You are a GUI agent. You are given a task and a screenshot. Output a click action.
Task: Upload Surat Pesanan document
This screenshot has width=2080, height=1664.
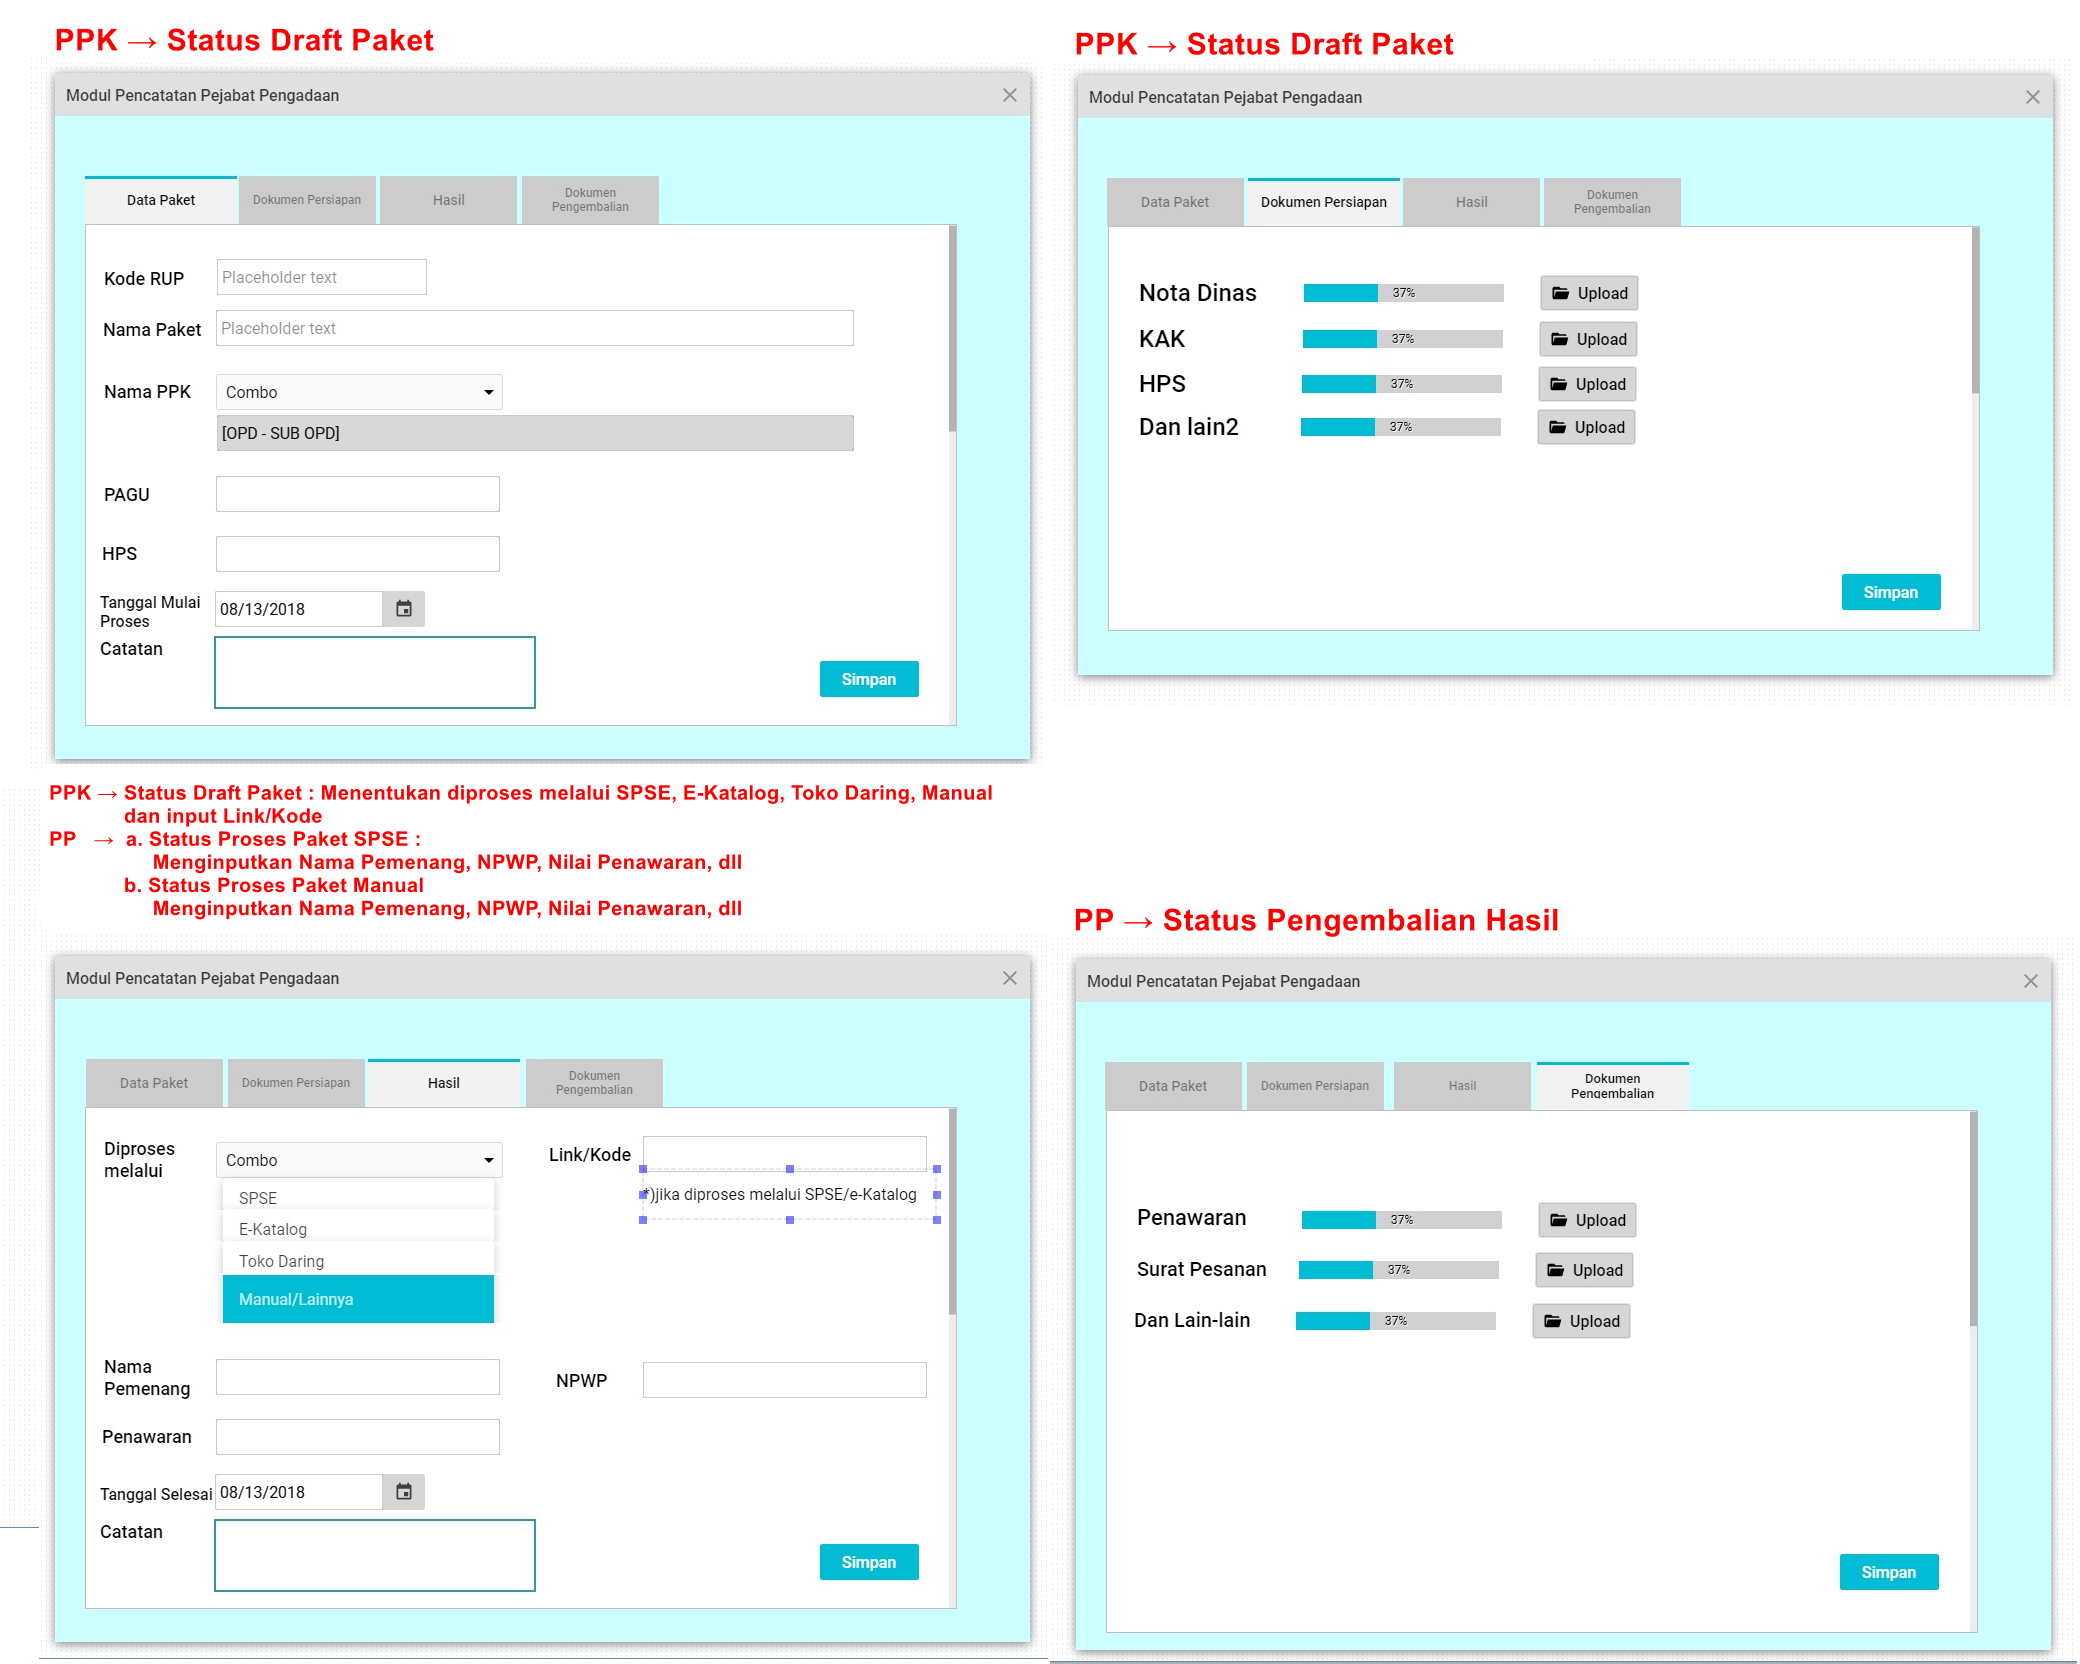coord(1584,1270)
